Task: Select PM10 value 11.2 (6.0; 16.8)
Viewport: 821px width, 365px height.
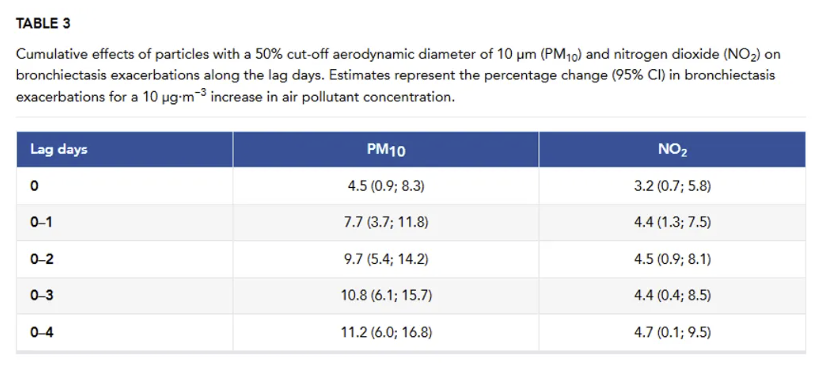Action: [x=386, y=333]
